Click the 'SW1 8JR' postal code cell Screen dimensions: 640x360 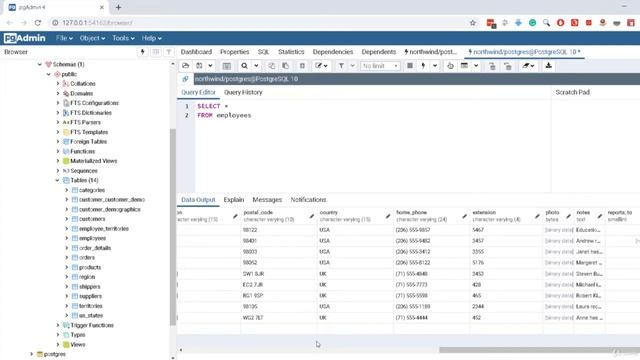tap(279, 274)
